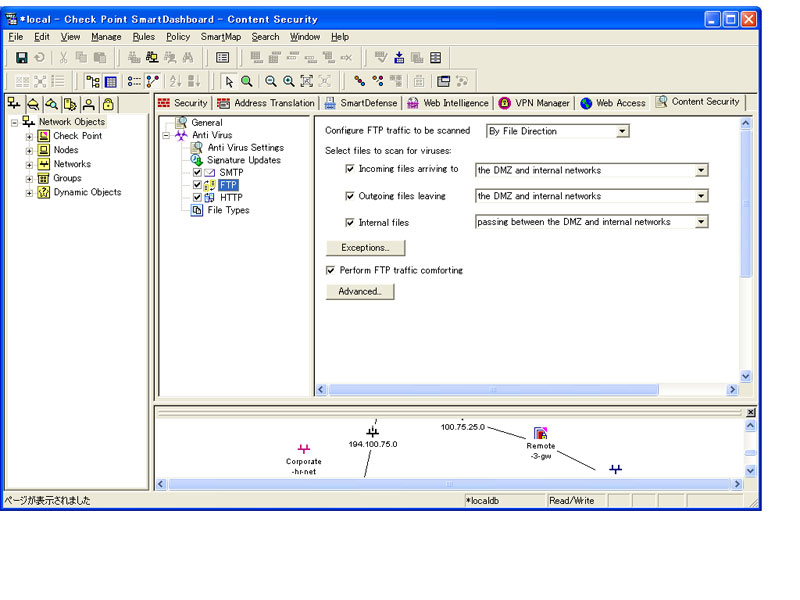Toggle the SMTP anti virus checkbox

pyautogui.click(x=197, y=172)
